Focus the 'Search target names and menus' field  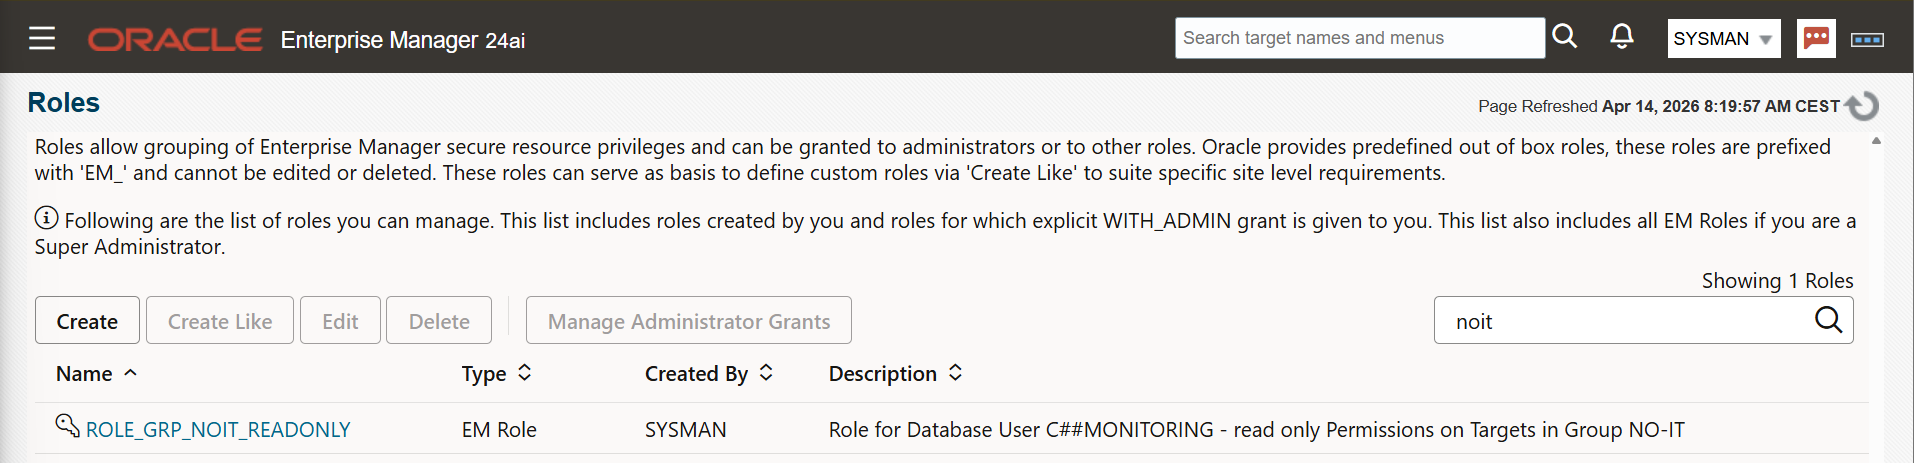[x=1360, y=38]
